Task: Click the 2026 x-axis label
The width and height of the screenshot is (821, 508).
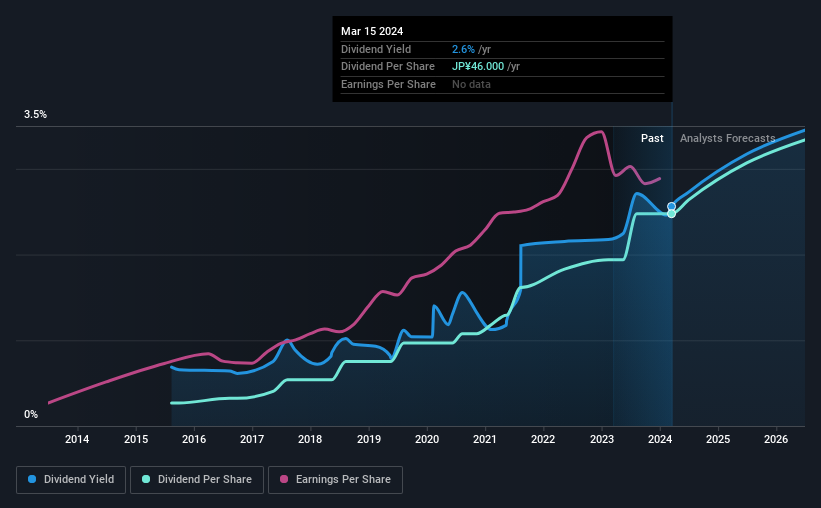Action: point(776,439)
